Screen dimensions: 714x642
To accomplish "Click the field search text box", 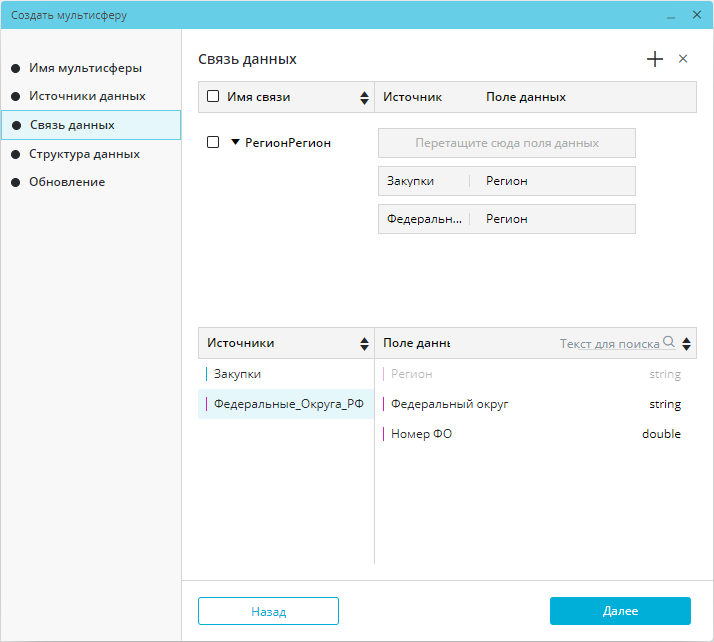I will tap(608, 344).
